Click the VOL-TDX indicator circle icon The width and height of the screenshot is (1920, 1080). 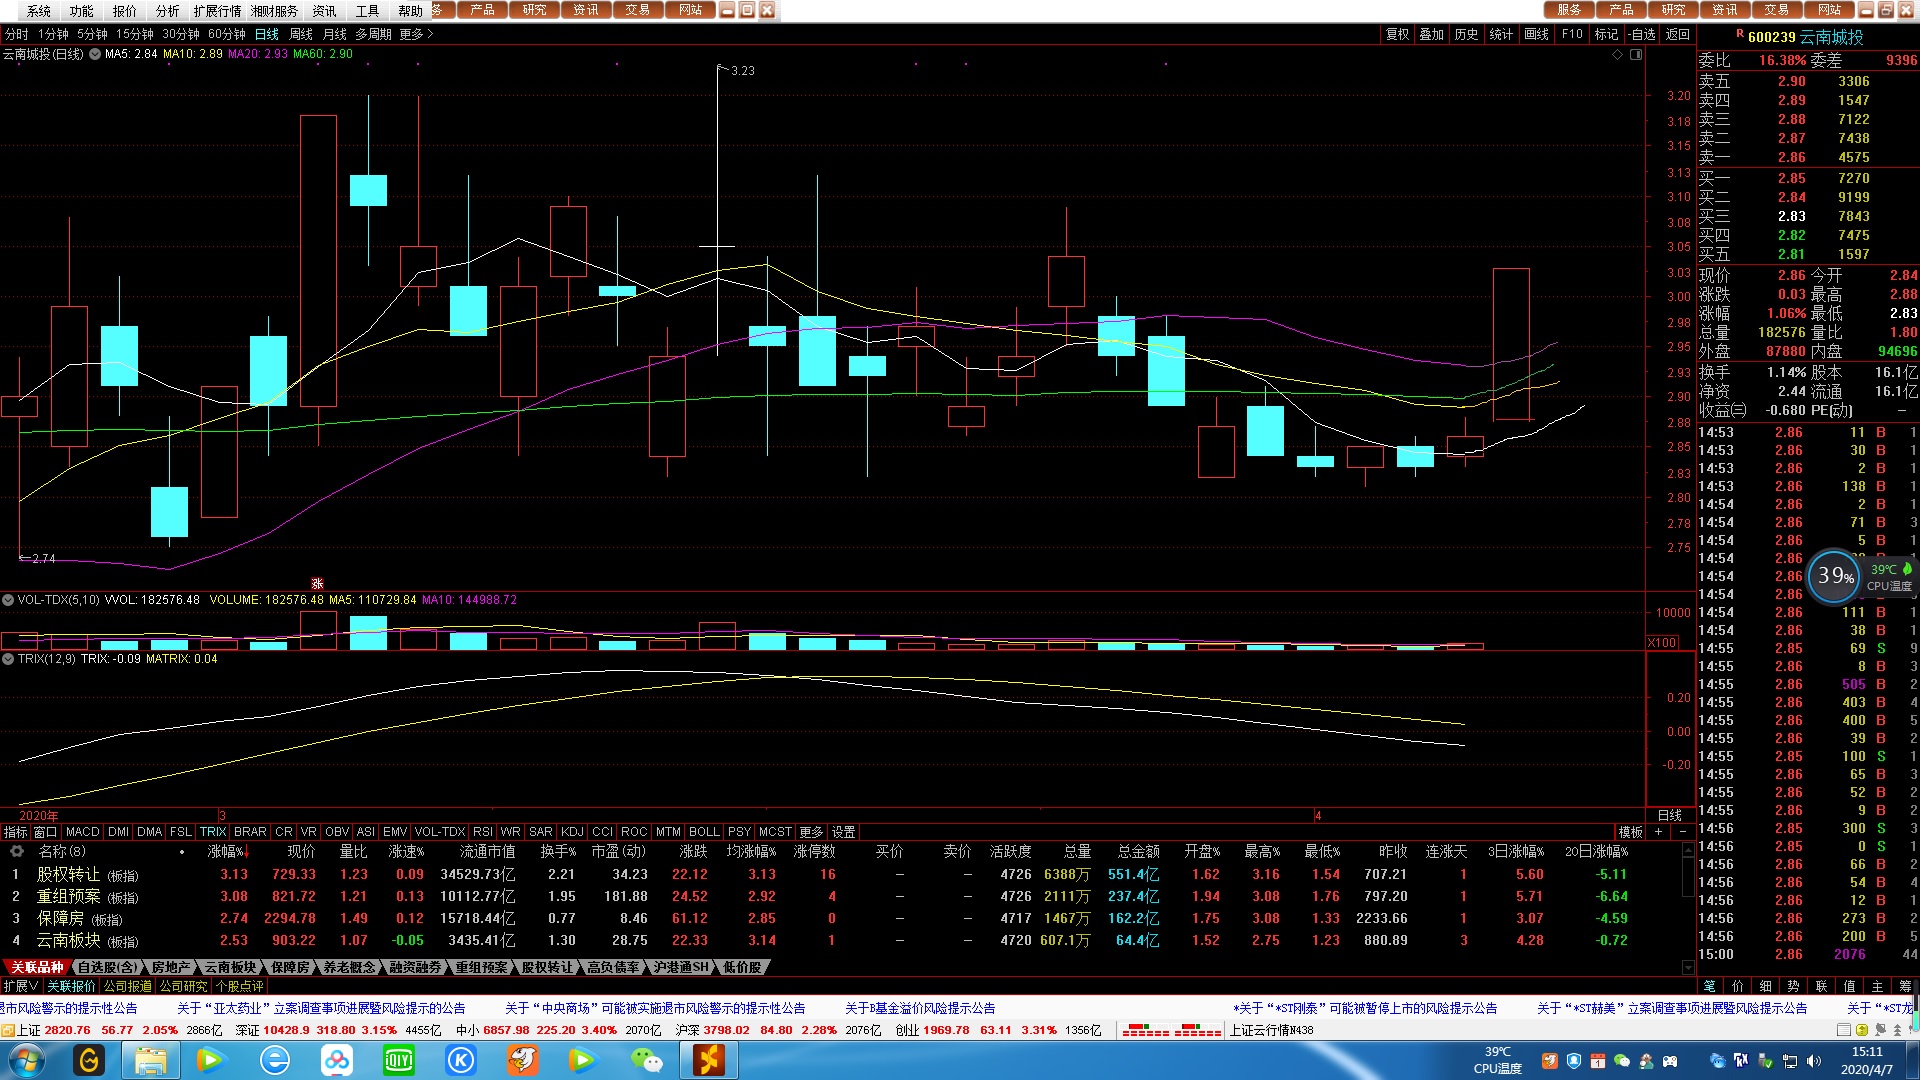point(8,600)
